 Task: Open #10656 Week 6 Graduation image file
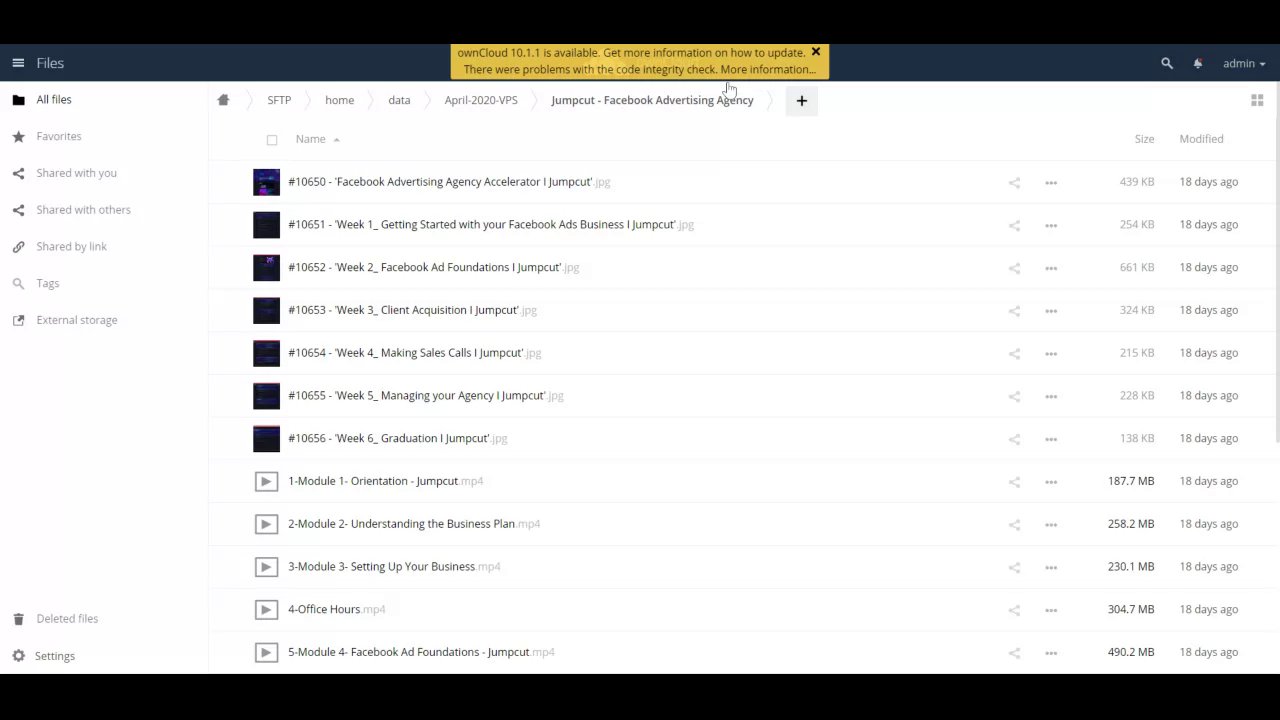(x=397, y=438)
